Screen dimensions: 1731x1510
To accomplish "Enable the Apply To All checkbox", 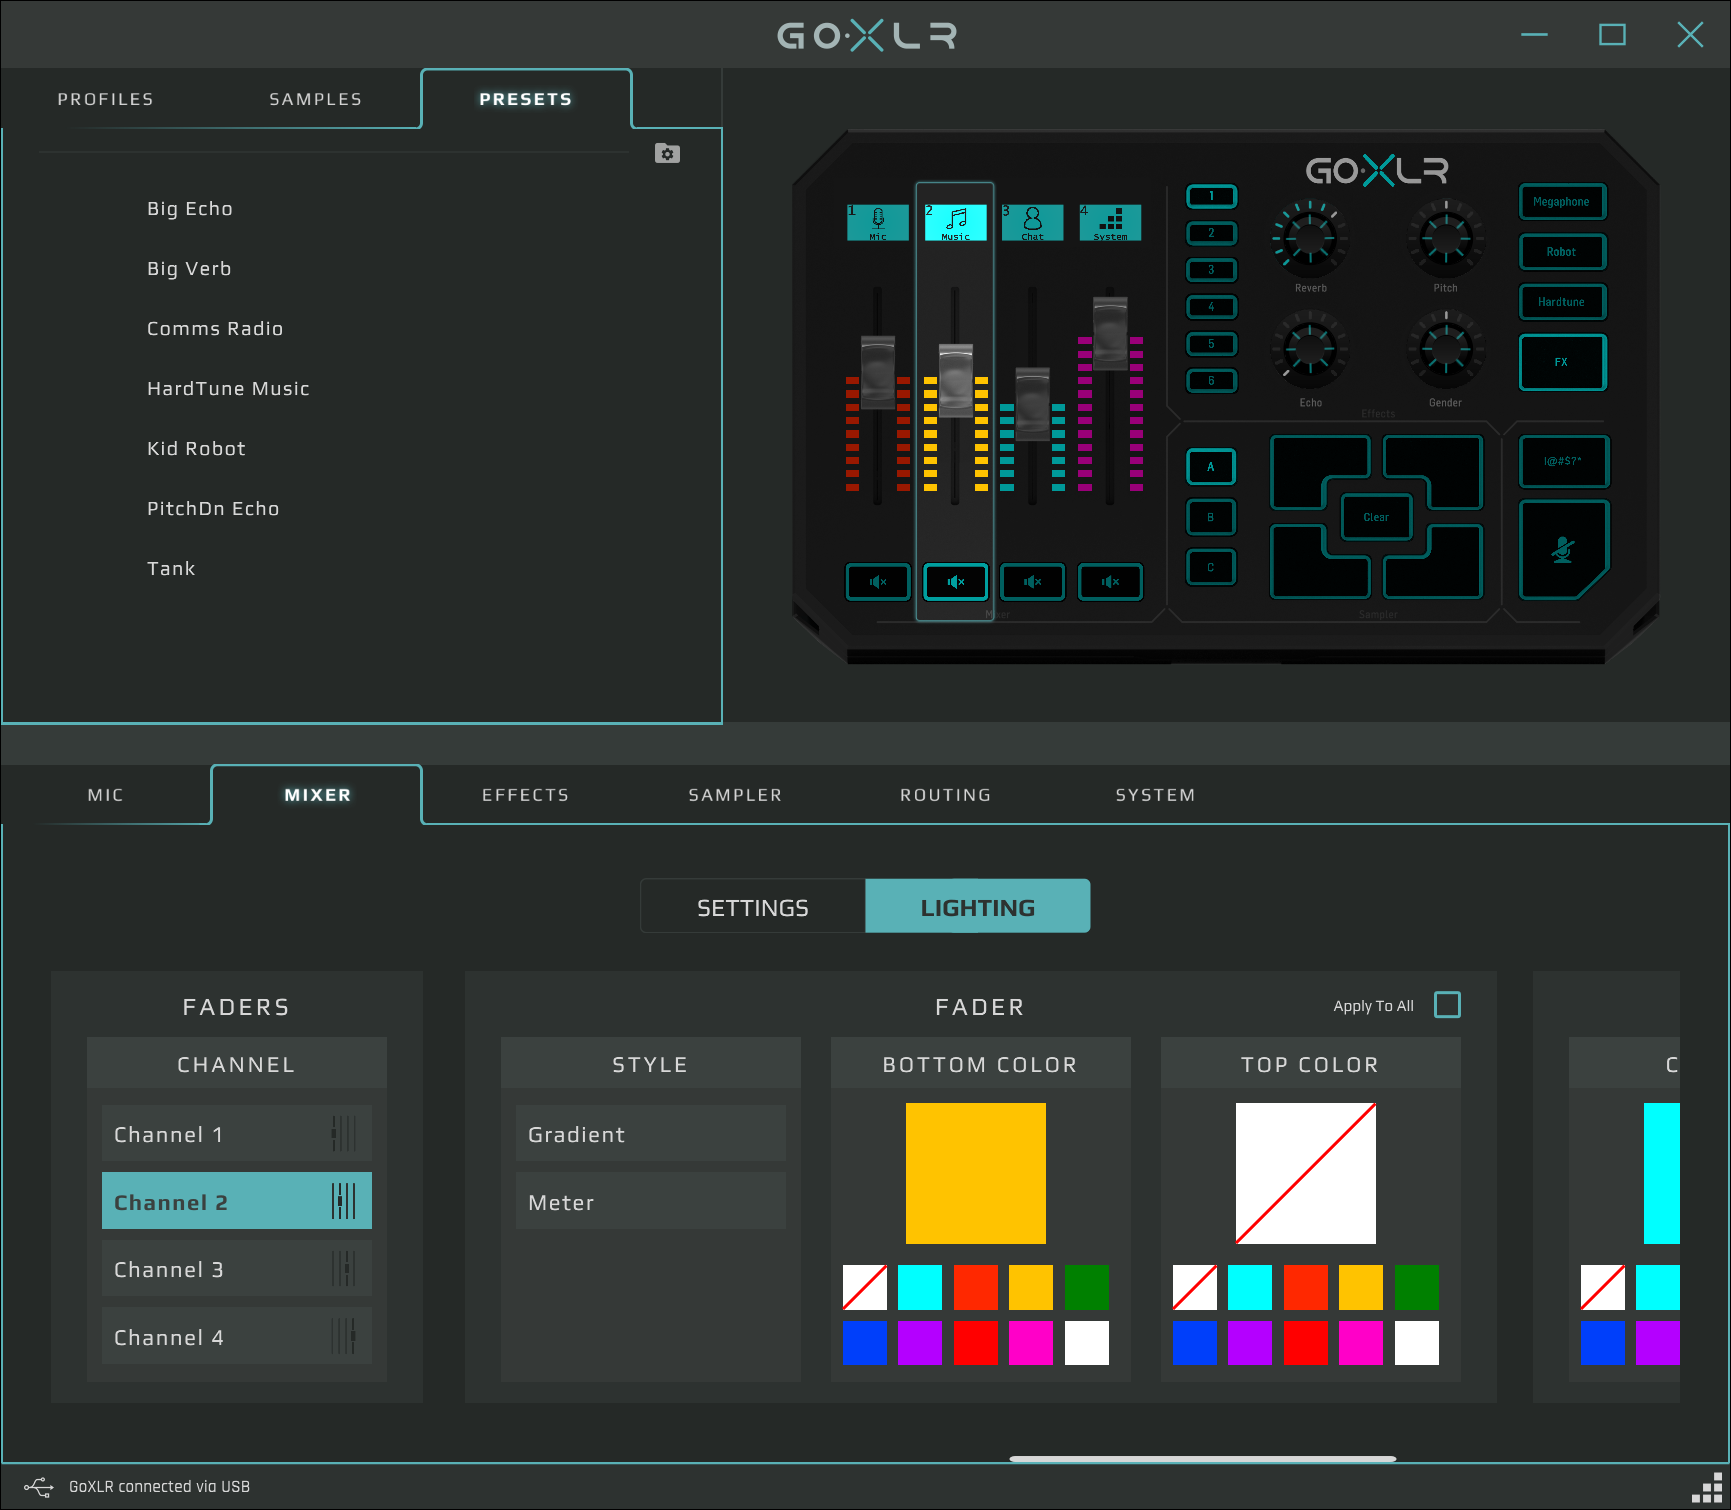I will [1447, 1005].
